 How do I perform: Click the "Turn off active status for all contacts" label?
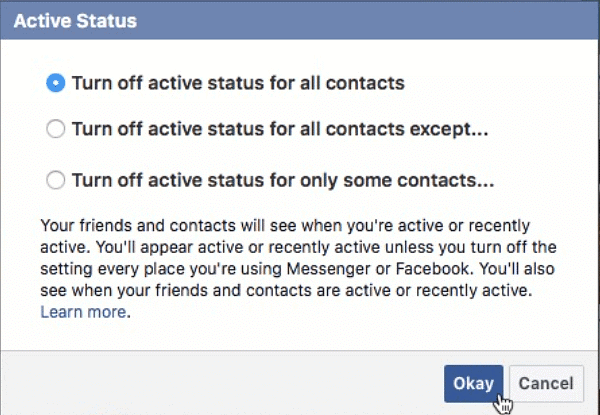tap(238, 84)
